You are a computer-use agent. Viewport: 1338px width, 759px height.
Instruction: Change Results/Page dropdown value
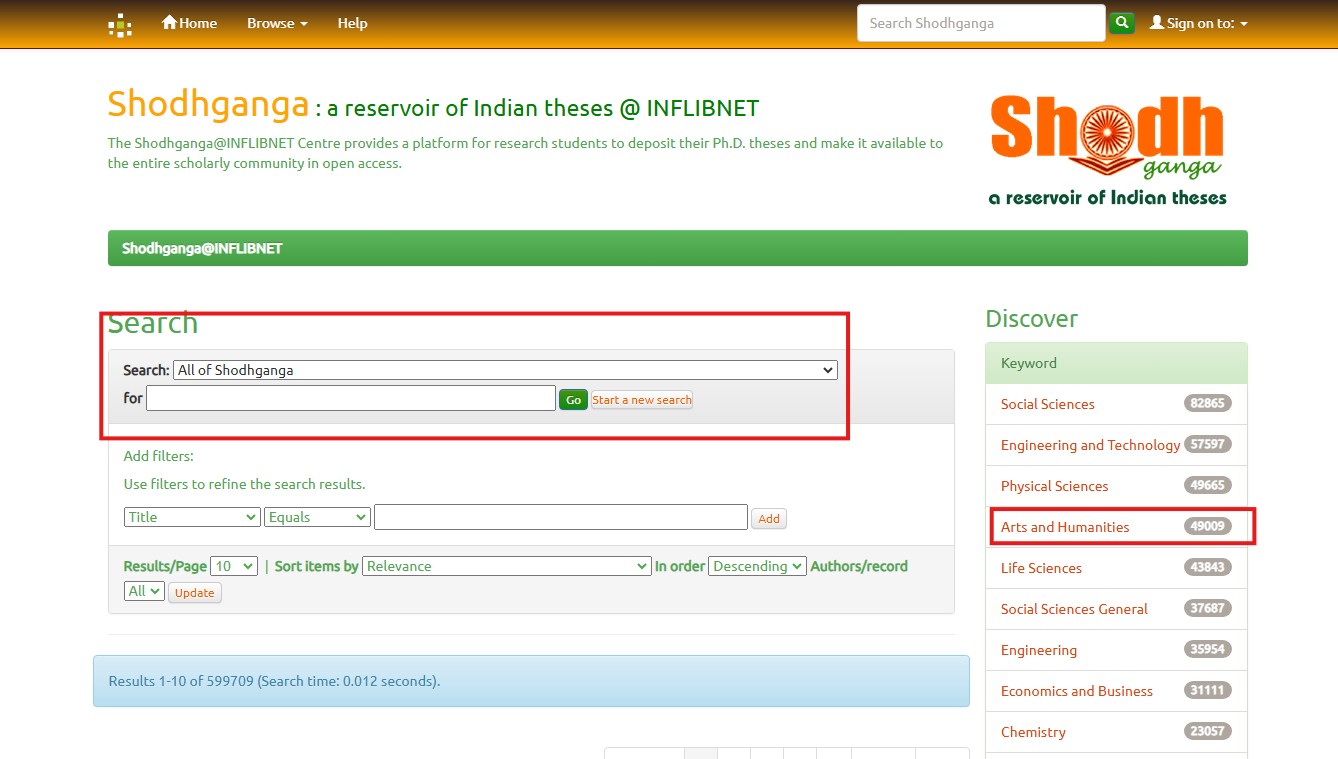[x=234, y=566]
